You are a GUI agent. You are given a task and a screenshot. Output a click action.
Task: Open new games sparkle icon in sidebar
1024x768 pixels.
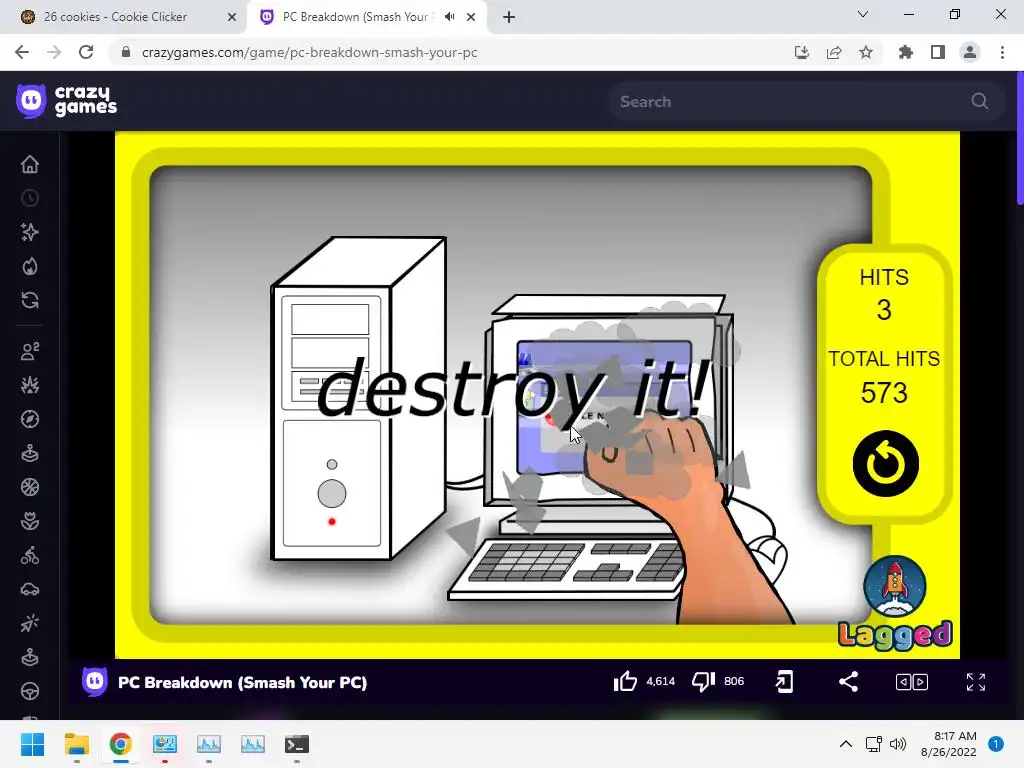[30, 232]
